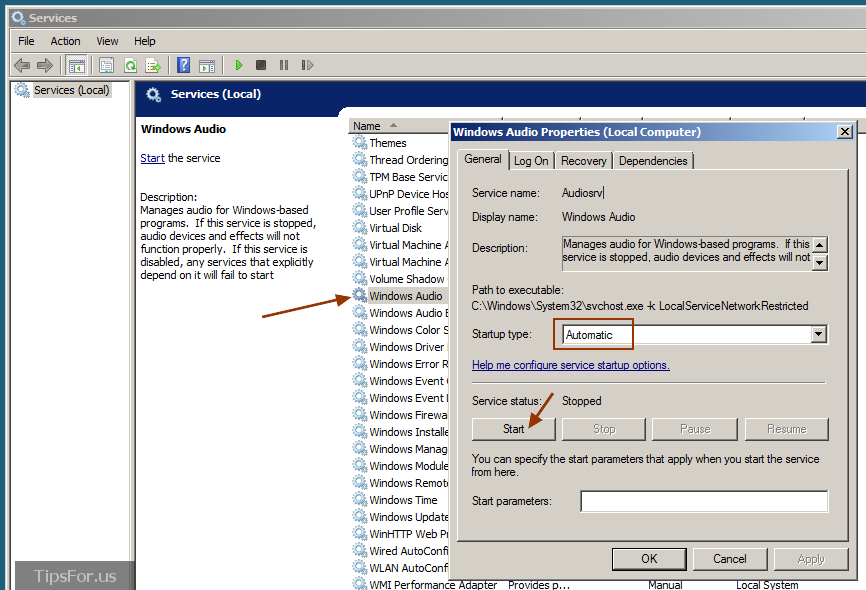Sort services by the Name column header
Image resolution: width=866 pixels, height=590 pixels.
pyautogui.click(x=399, y=126)
